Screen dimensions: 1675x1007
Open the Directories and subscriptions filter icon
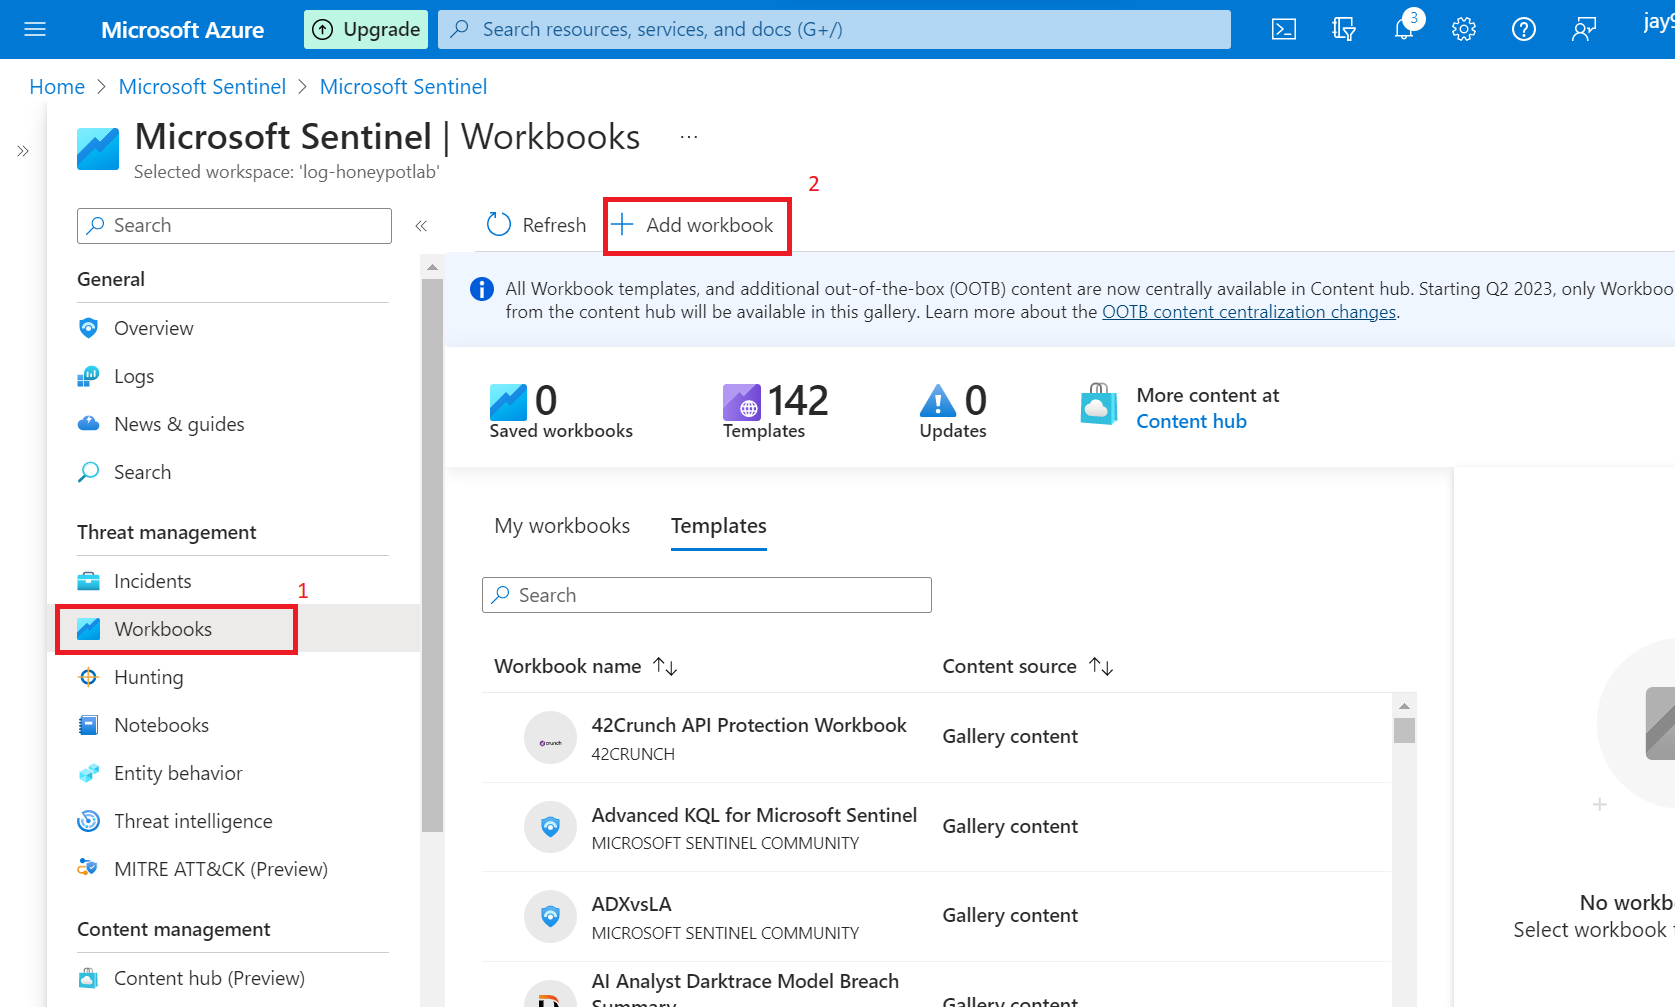click(1344, 29)
